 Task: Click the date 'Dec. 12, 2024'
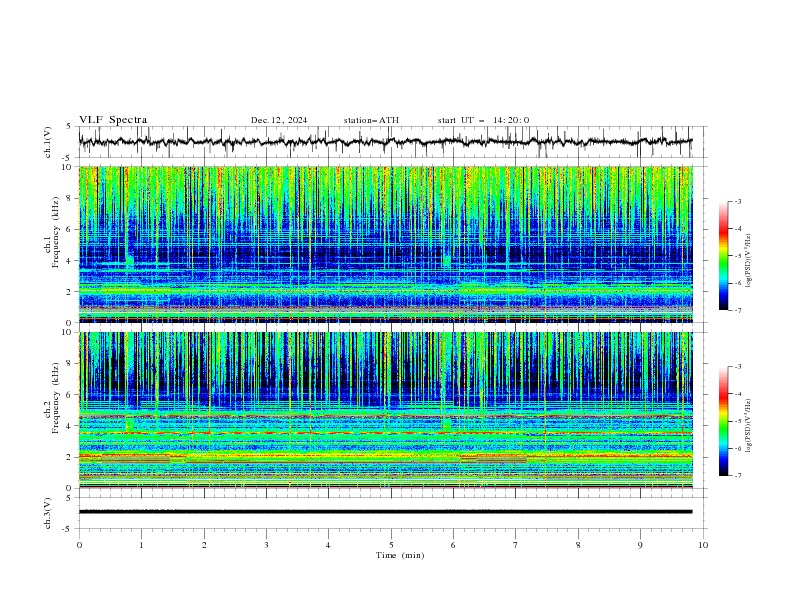click(x=279, y=120)
